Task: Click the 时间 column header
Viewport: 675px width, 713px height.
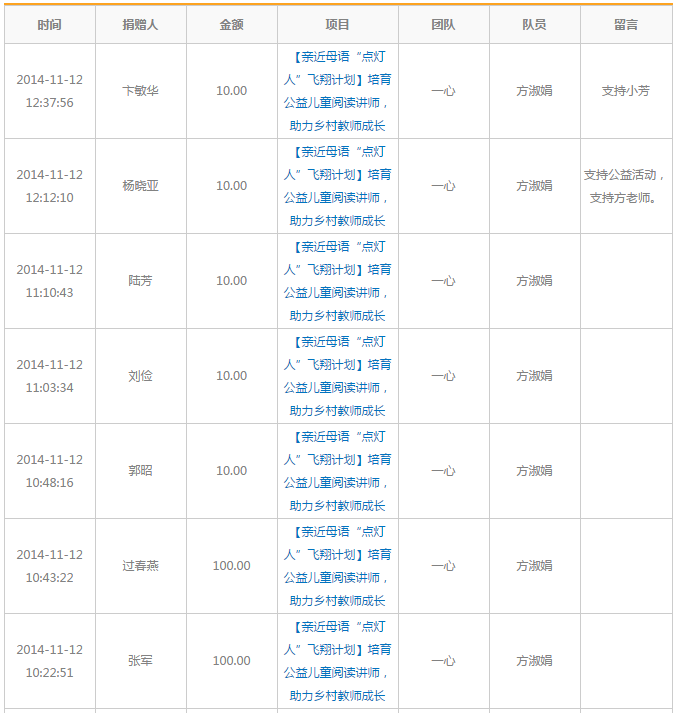Action: point(49,24)
